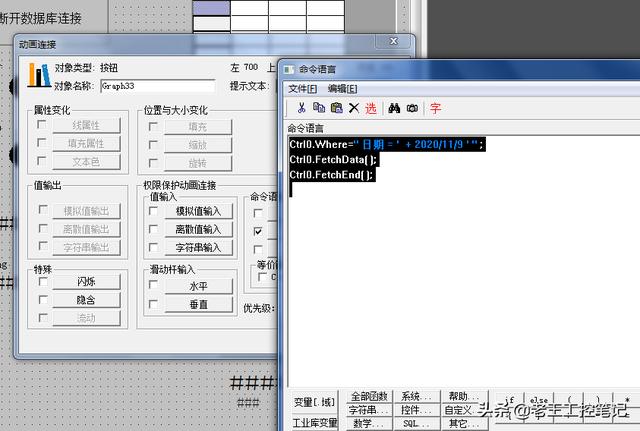Uncheck the ticked command language checkbox
Image resolution: width=640 pixels, height=431 pixels.
click(x=258, y=231)
